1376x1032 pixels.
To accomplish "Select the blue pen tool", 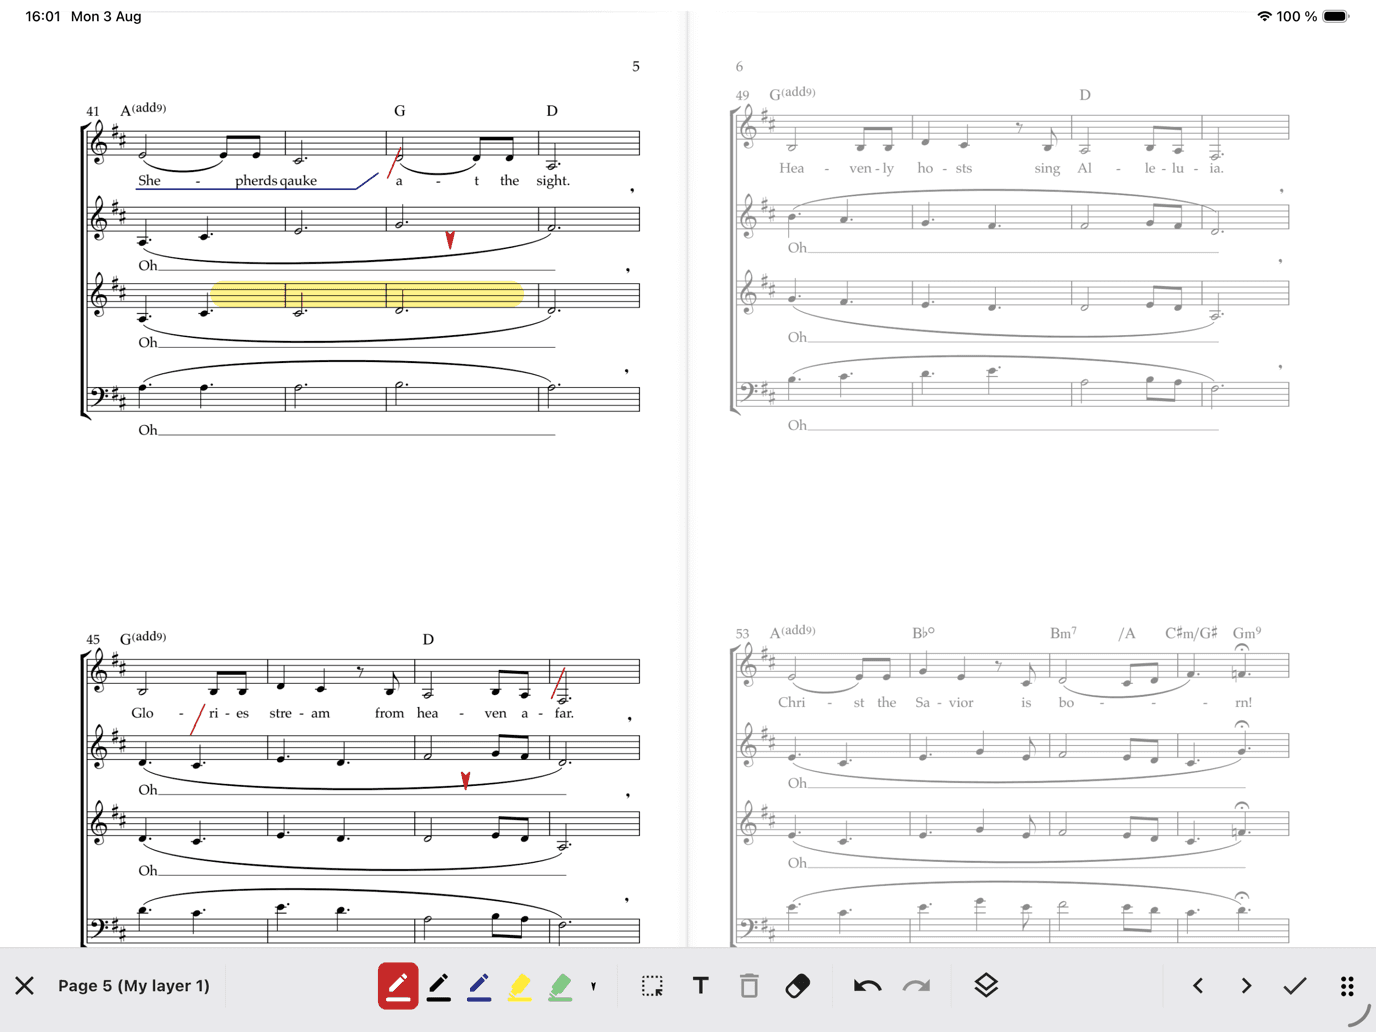I will point(479,987).
